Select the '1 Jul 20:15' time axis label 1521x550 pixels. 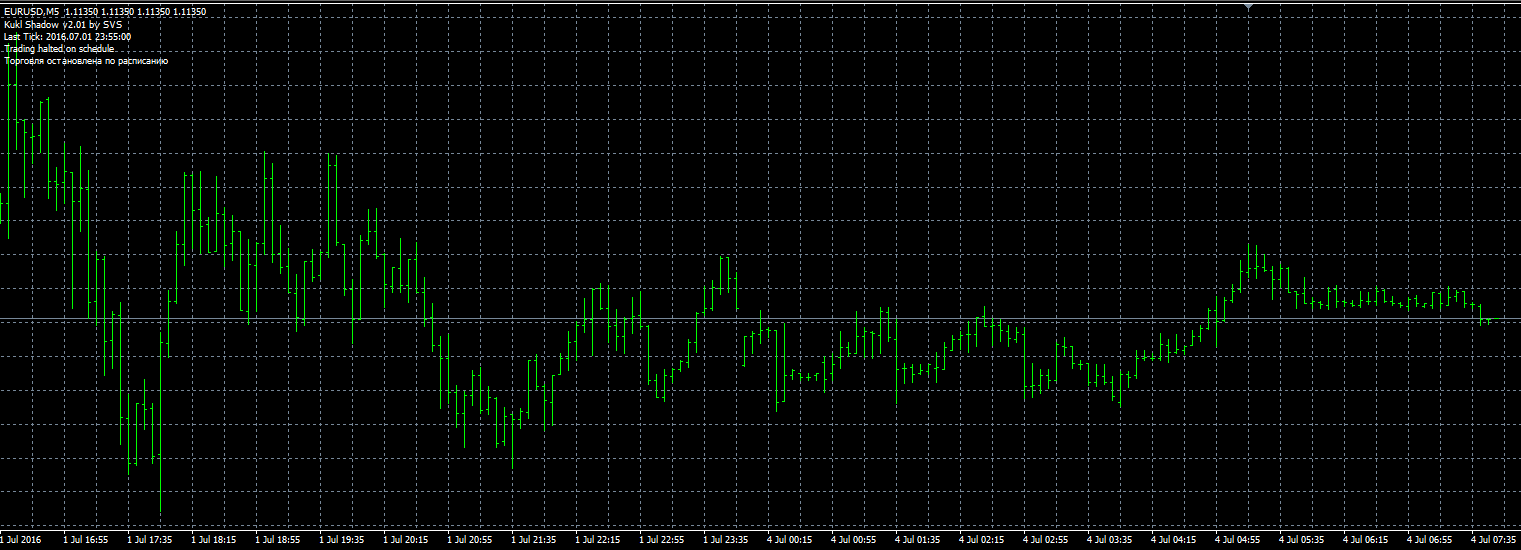tap(405, 540)
